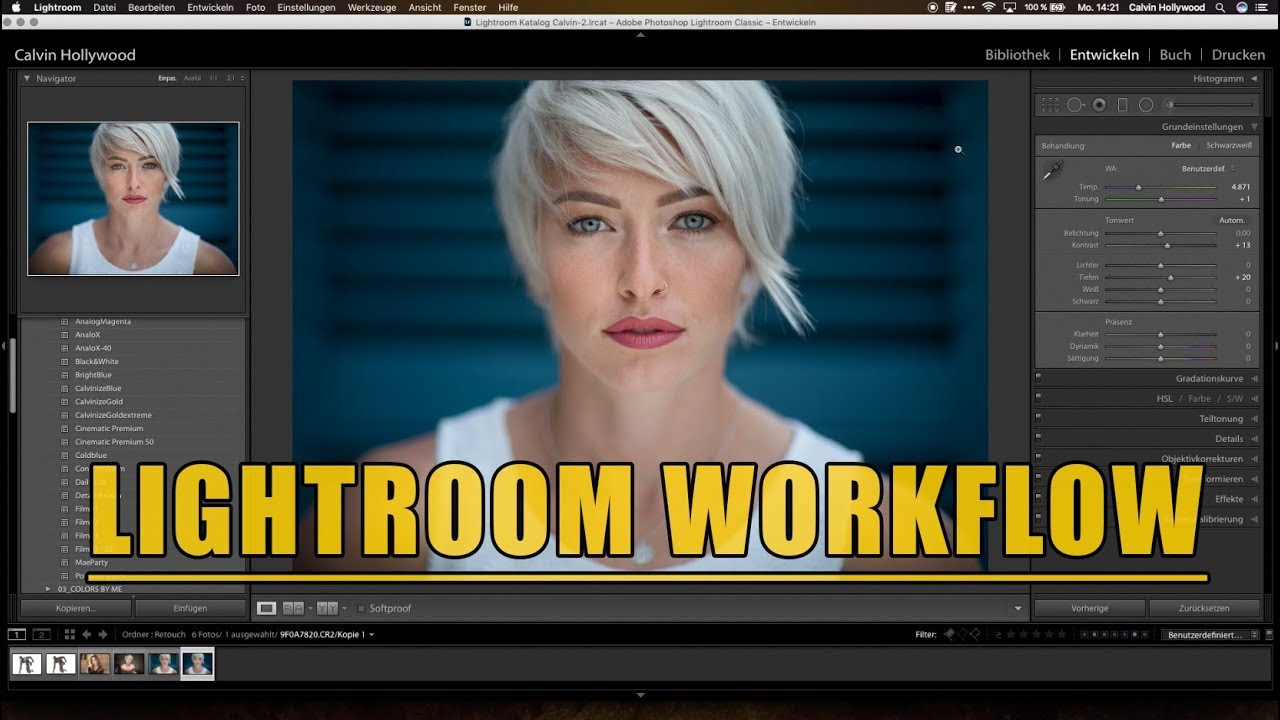The image size is (1280, 720).
Task: Go forward with the right arrow icon
Action: pos(102,634)
